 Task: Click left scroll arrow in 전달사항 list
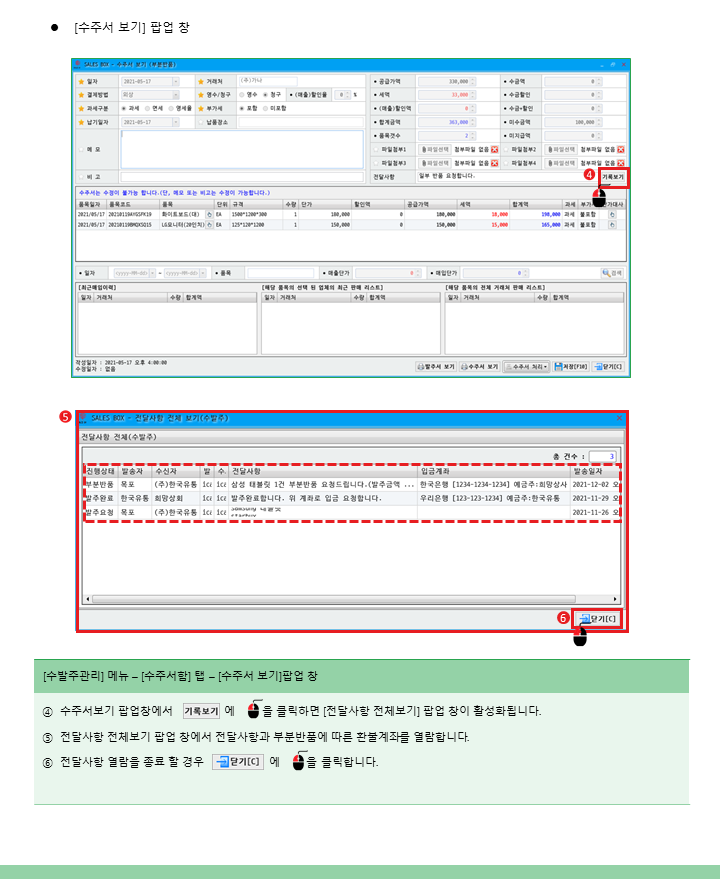coord(88,599)
